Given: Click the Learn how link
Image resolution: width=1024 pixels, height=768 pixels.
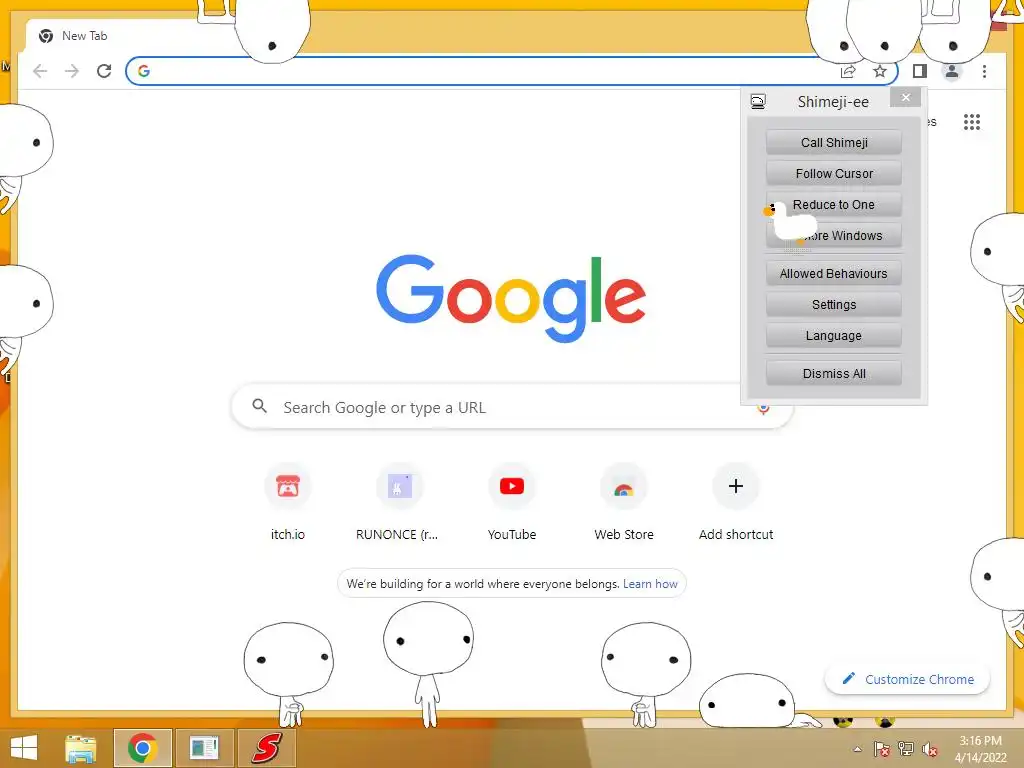Looking at the screenshot, I should click(650, 584).
